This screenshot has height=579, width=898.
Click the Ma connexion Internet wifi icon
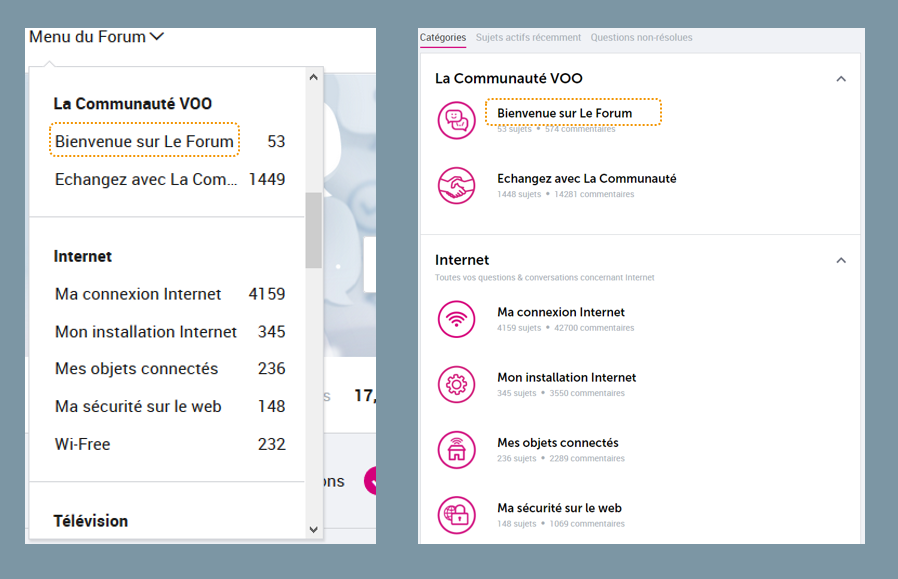pyautogui.click(x=456, y=319)
